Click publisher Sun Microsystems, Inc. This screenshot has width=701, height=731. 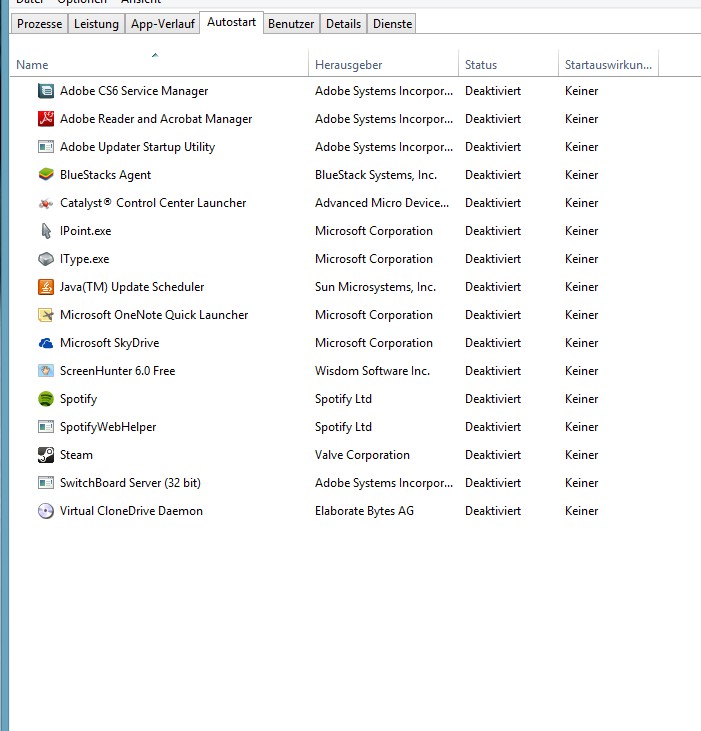click(376, 287)
